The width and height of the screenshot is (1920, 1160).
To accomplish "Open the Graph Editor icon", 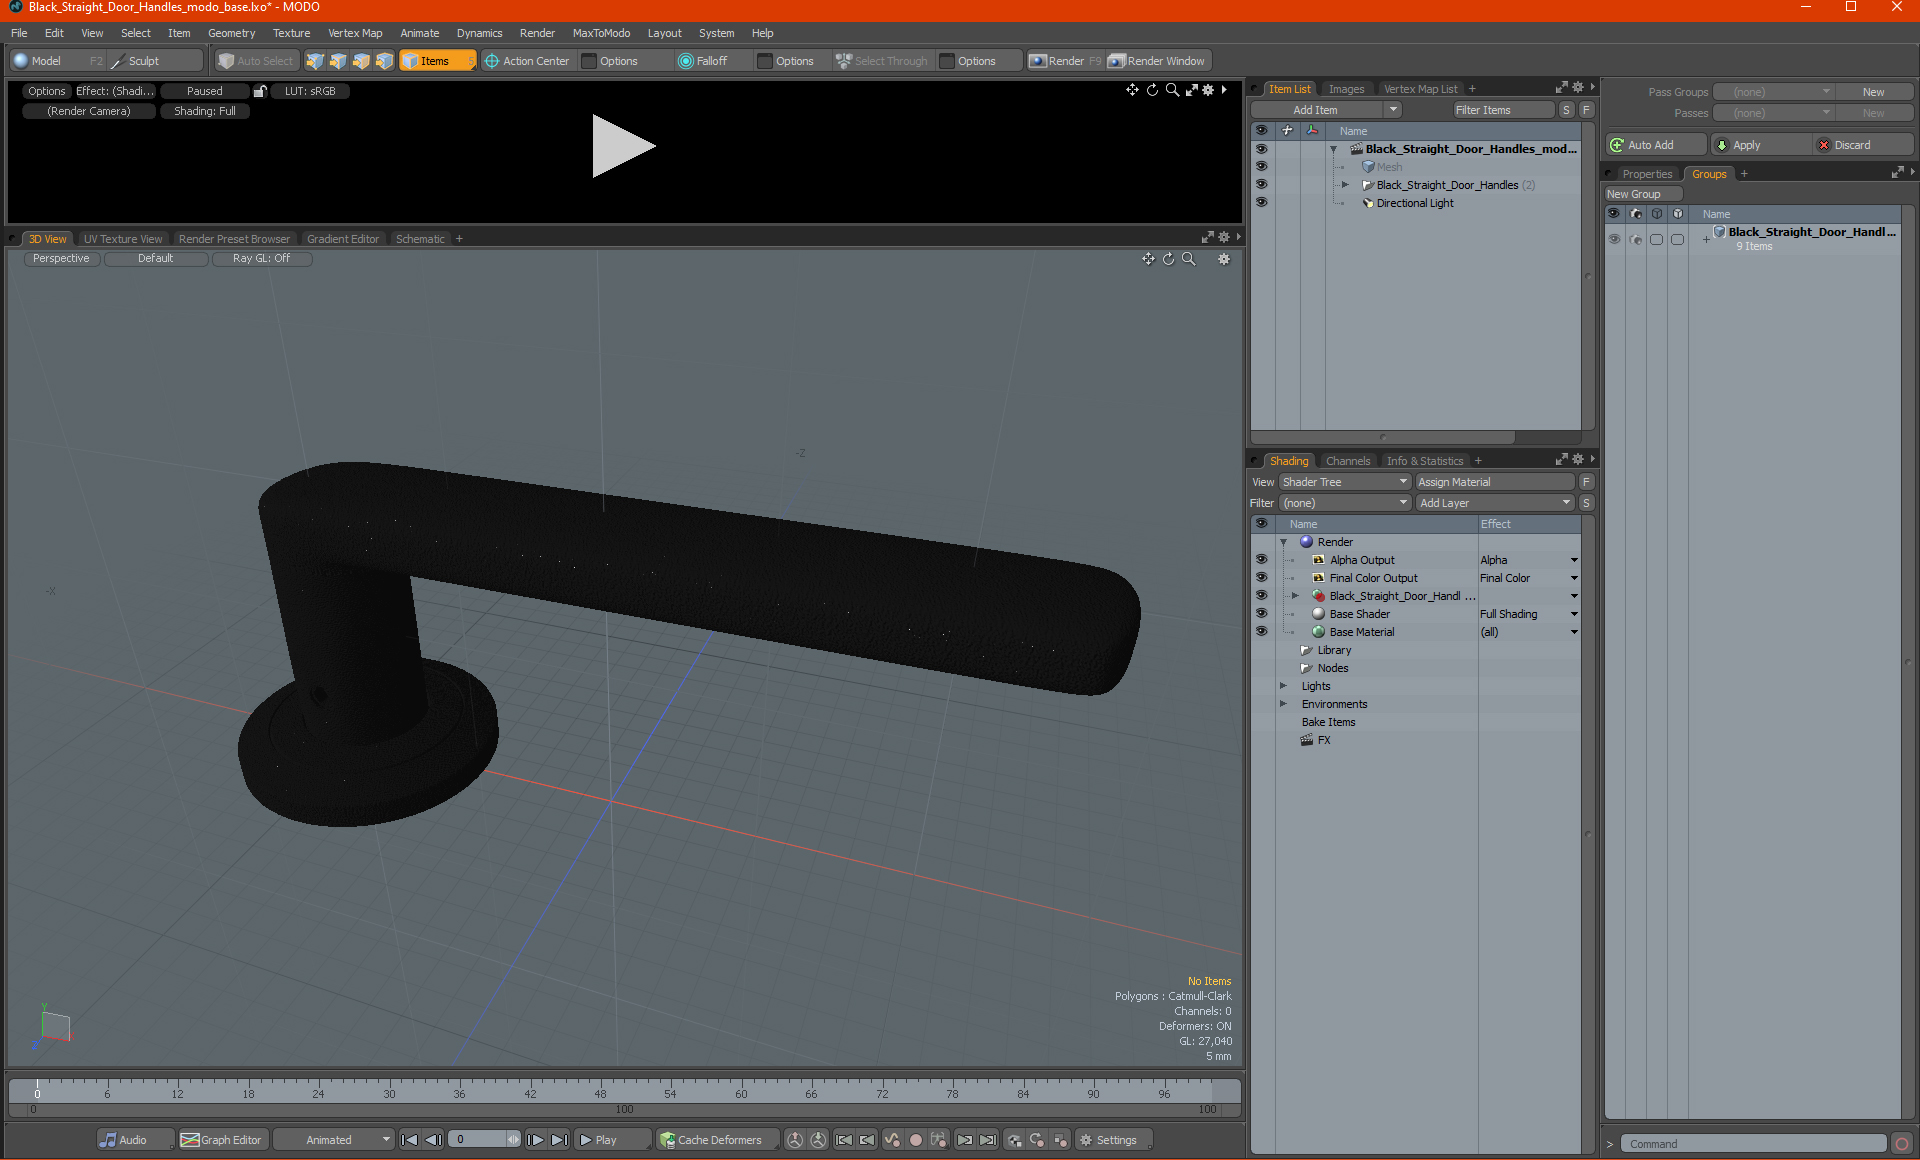I will tap(190, 1140).
